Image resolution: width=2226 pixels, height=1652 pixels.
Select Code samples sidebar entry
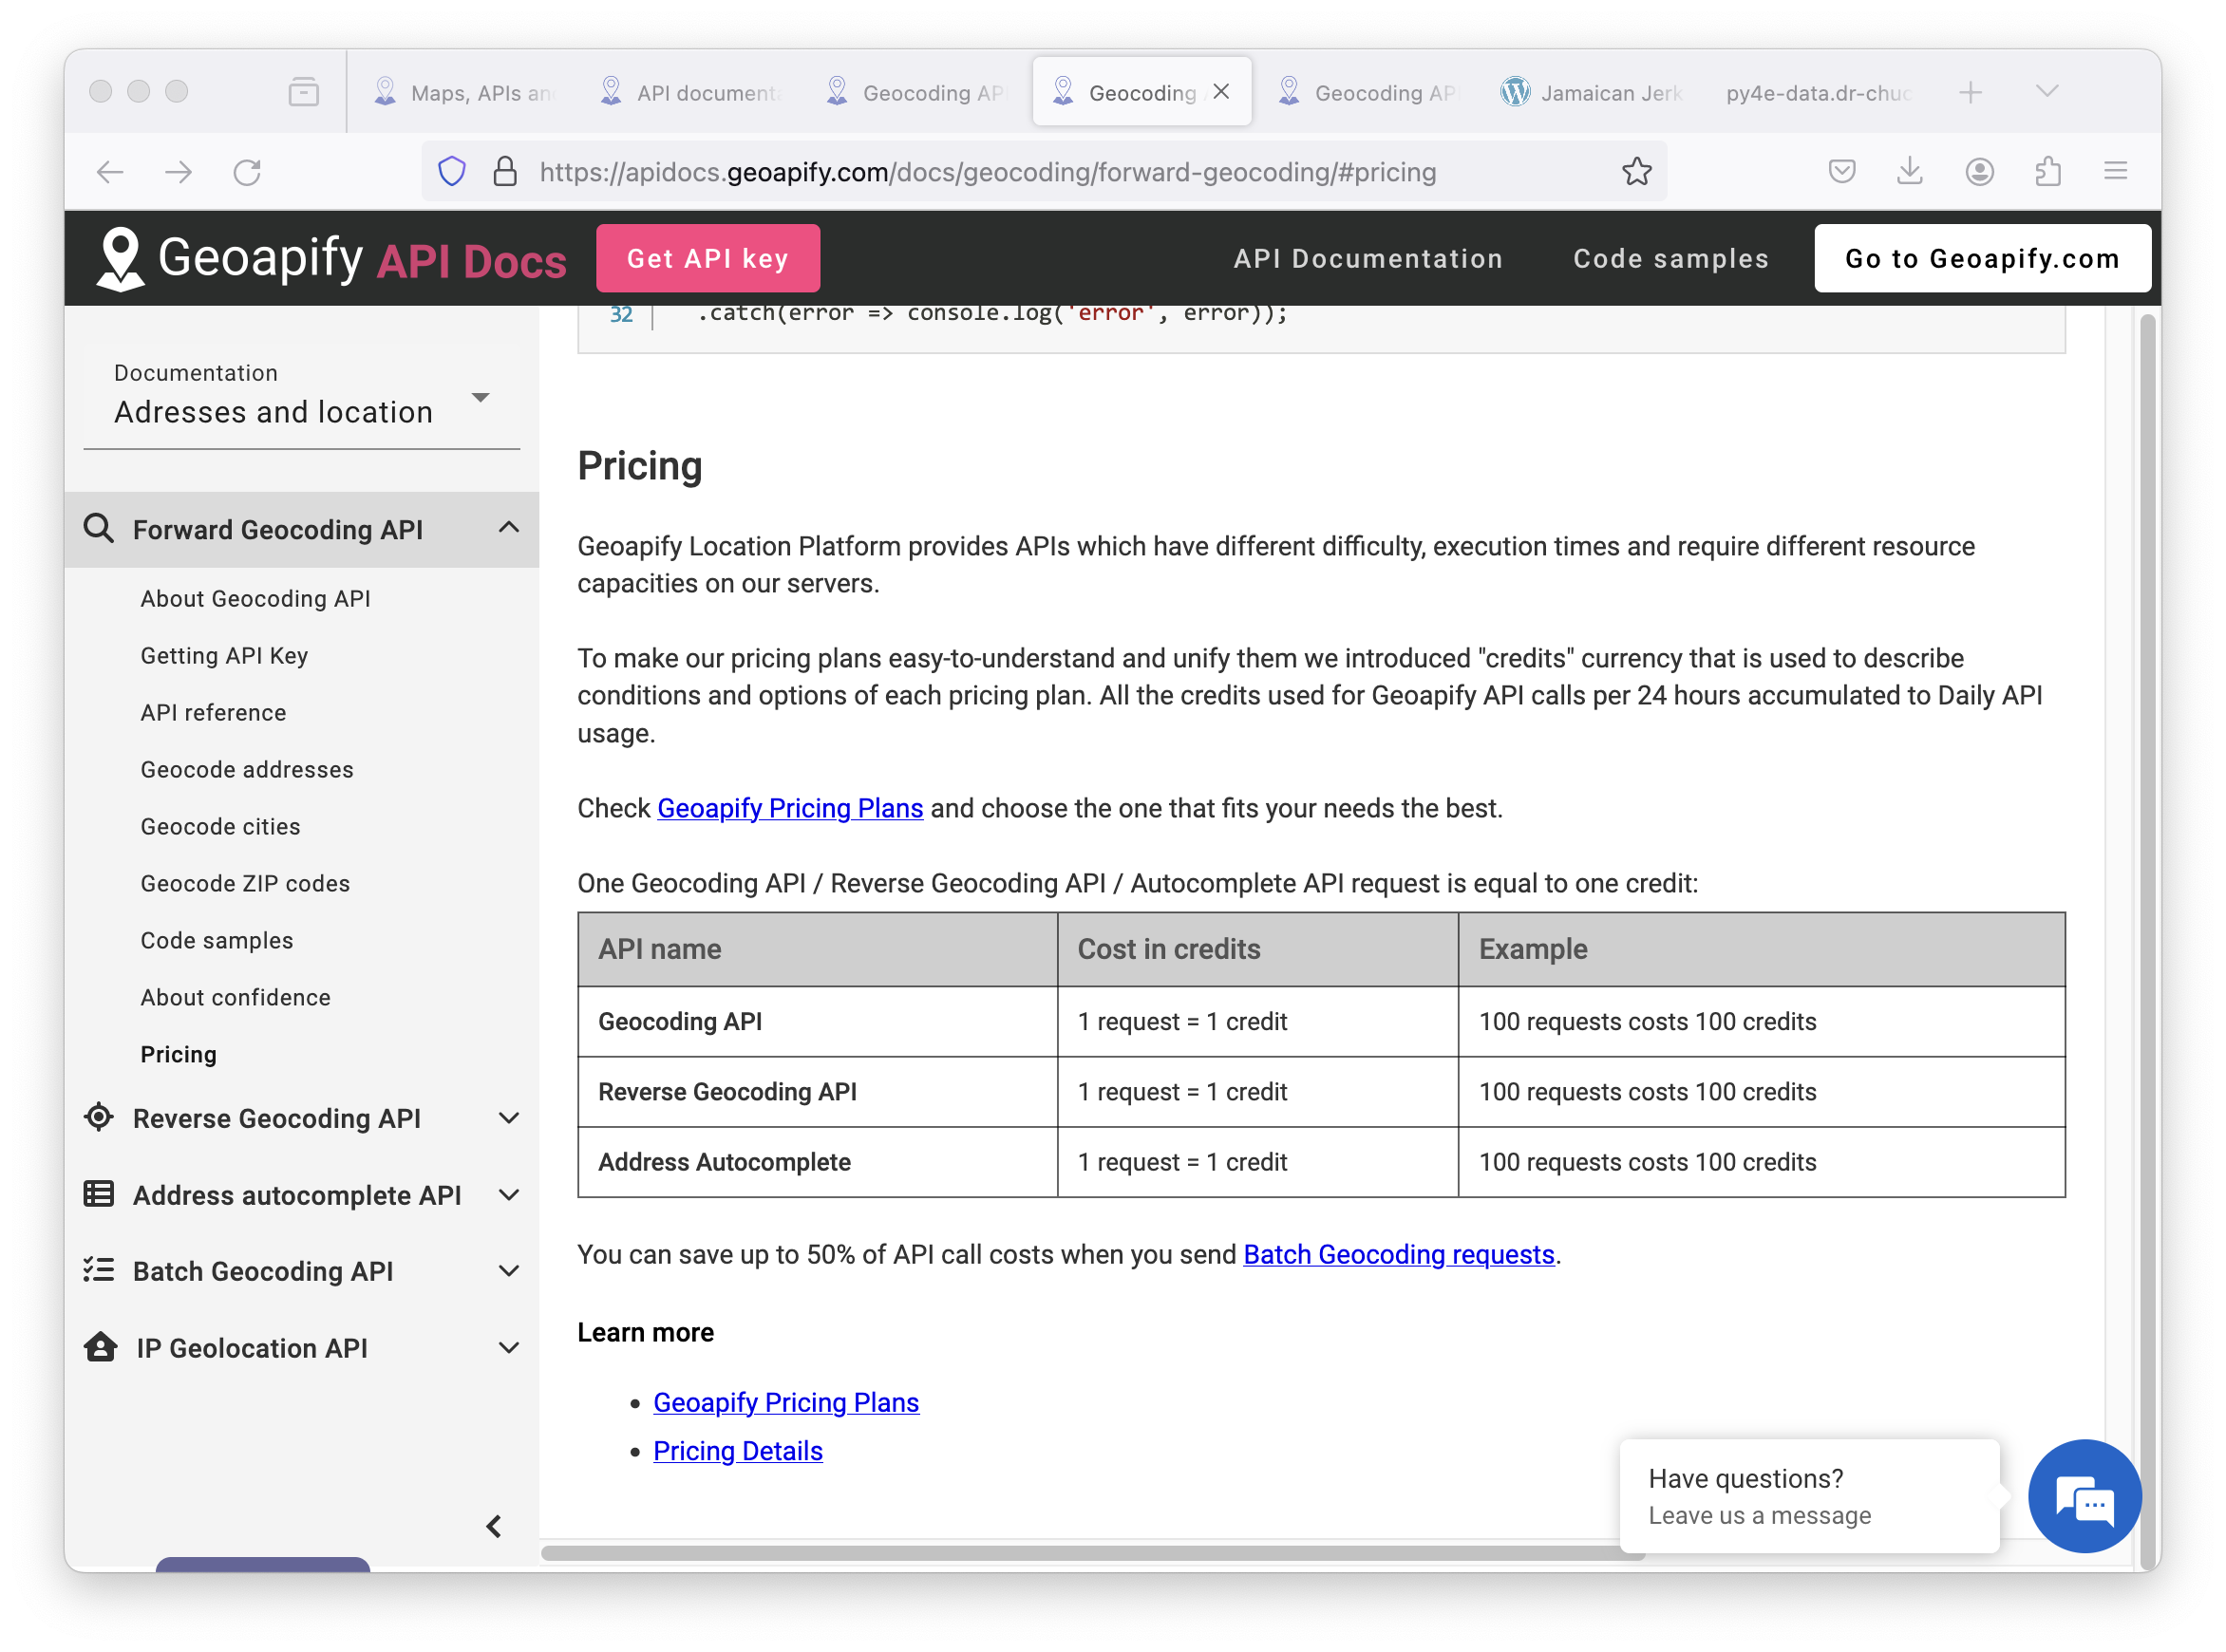(217, 940)
